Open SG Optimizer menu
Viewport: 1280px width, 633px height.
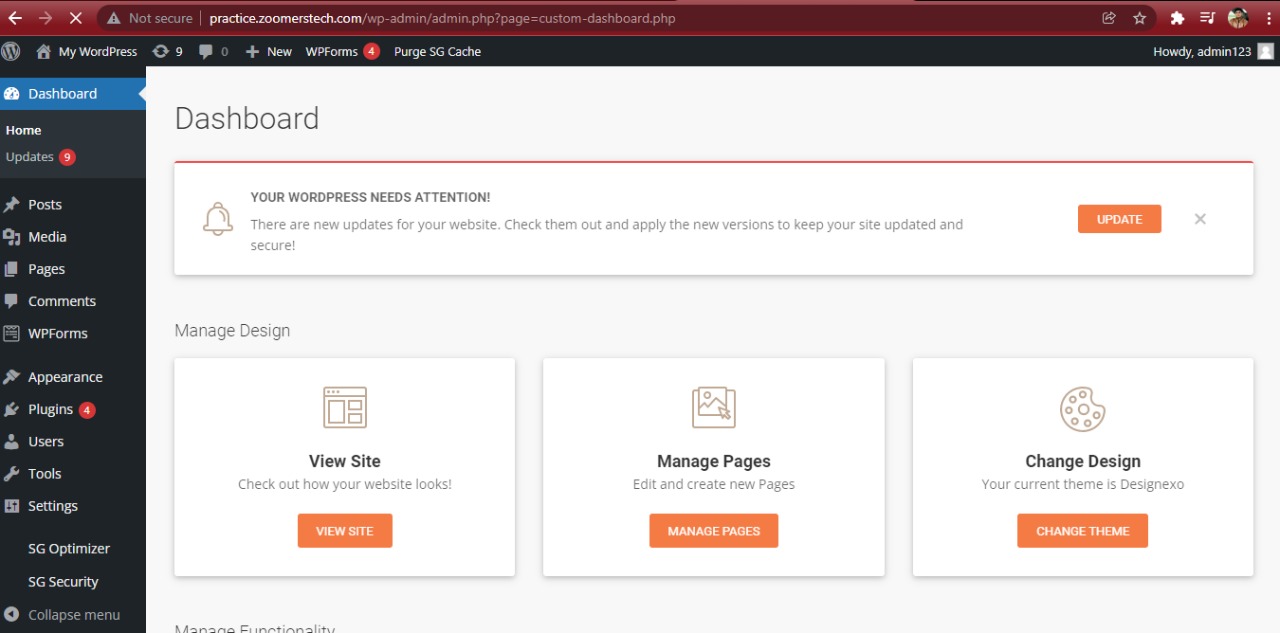coord(69,549)
